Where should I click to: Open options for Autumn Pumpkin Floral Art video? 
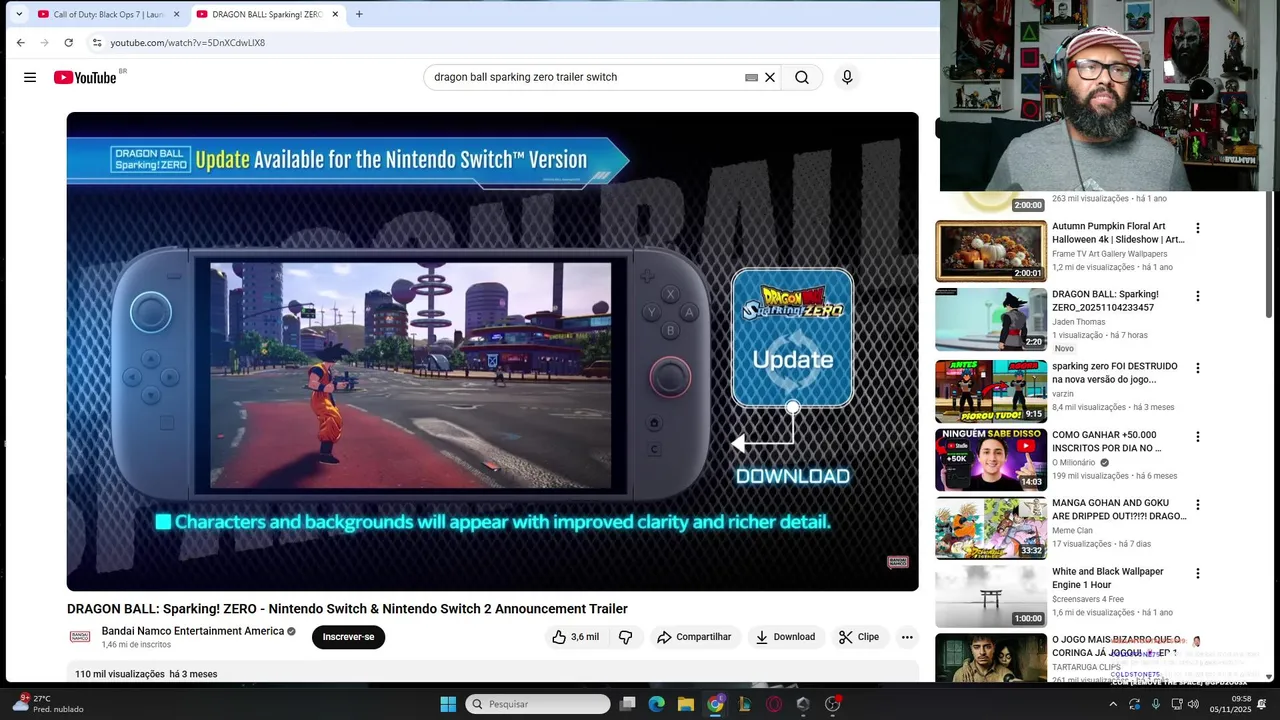click(x=1197, y=228)
